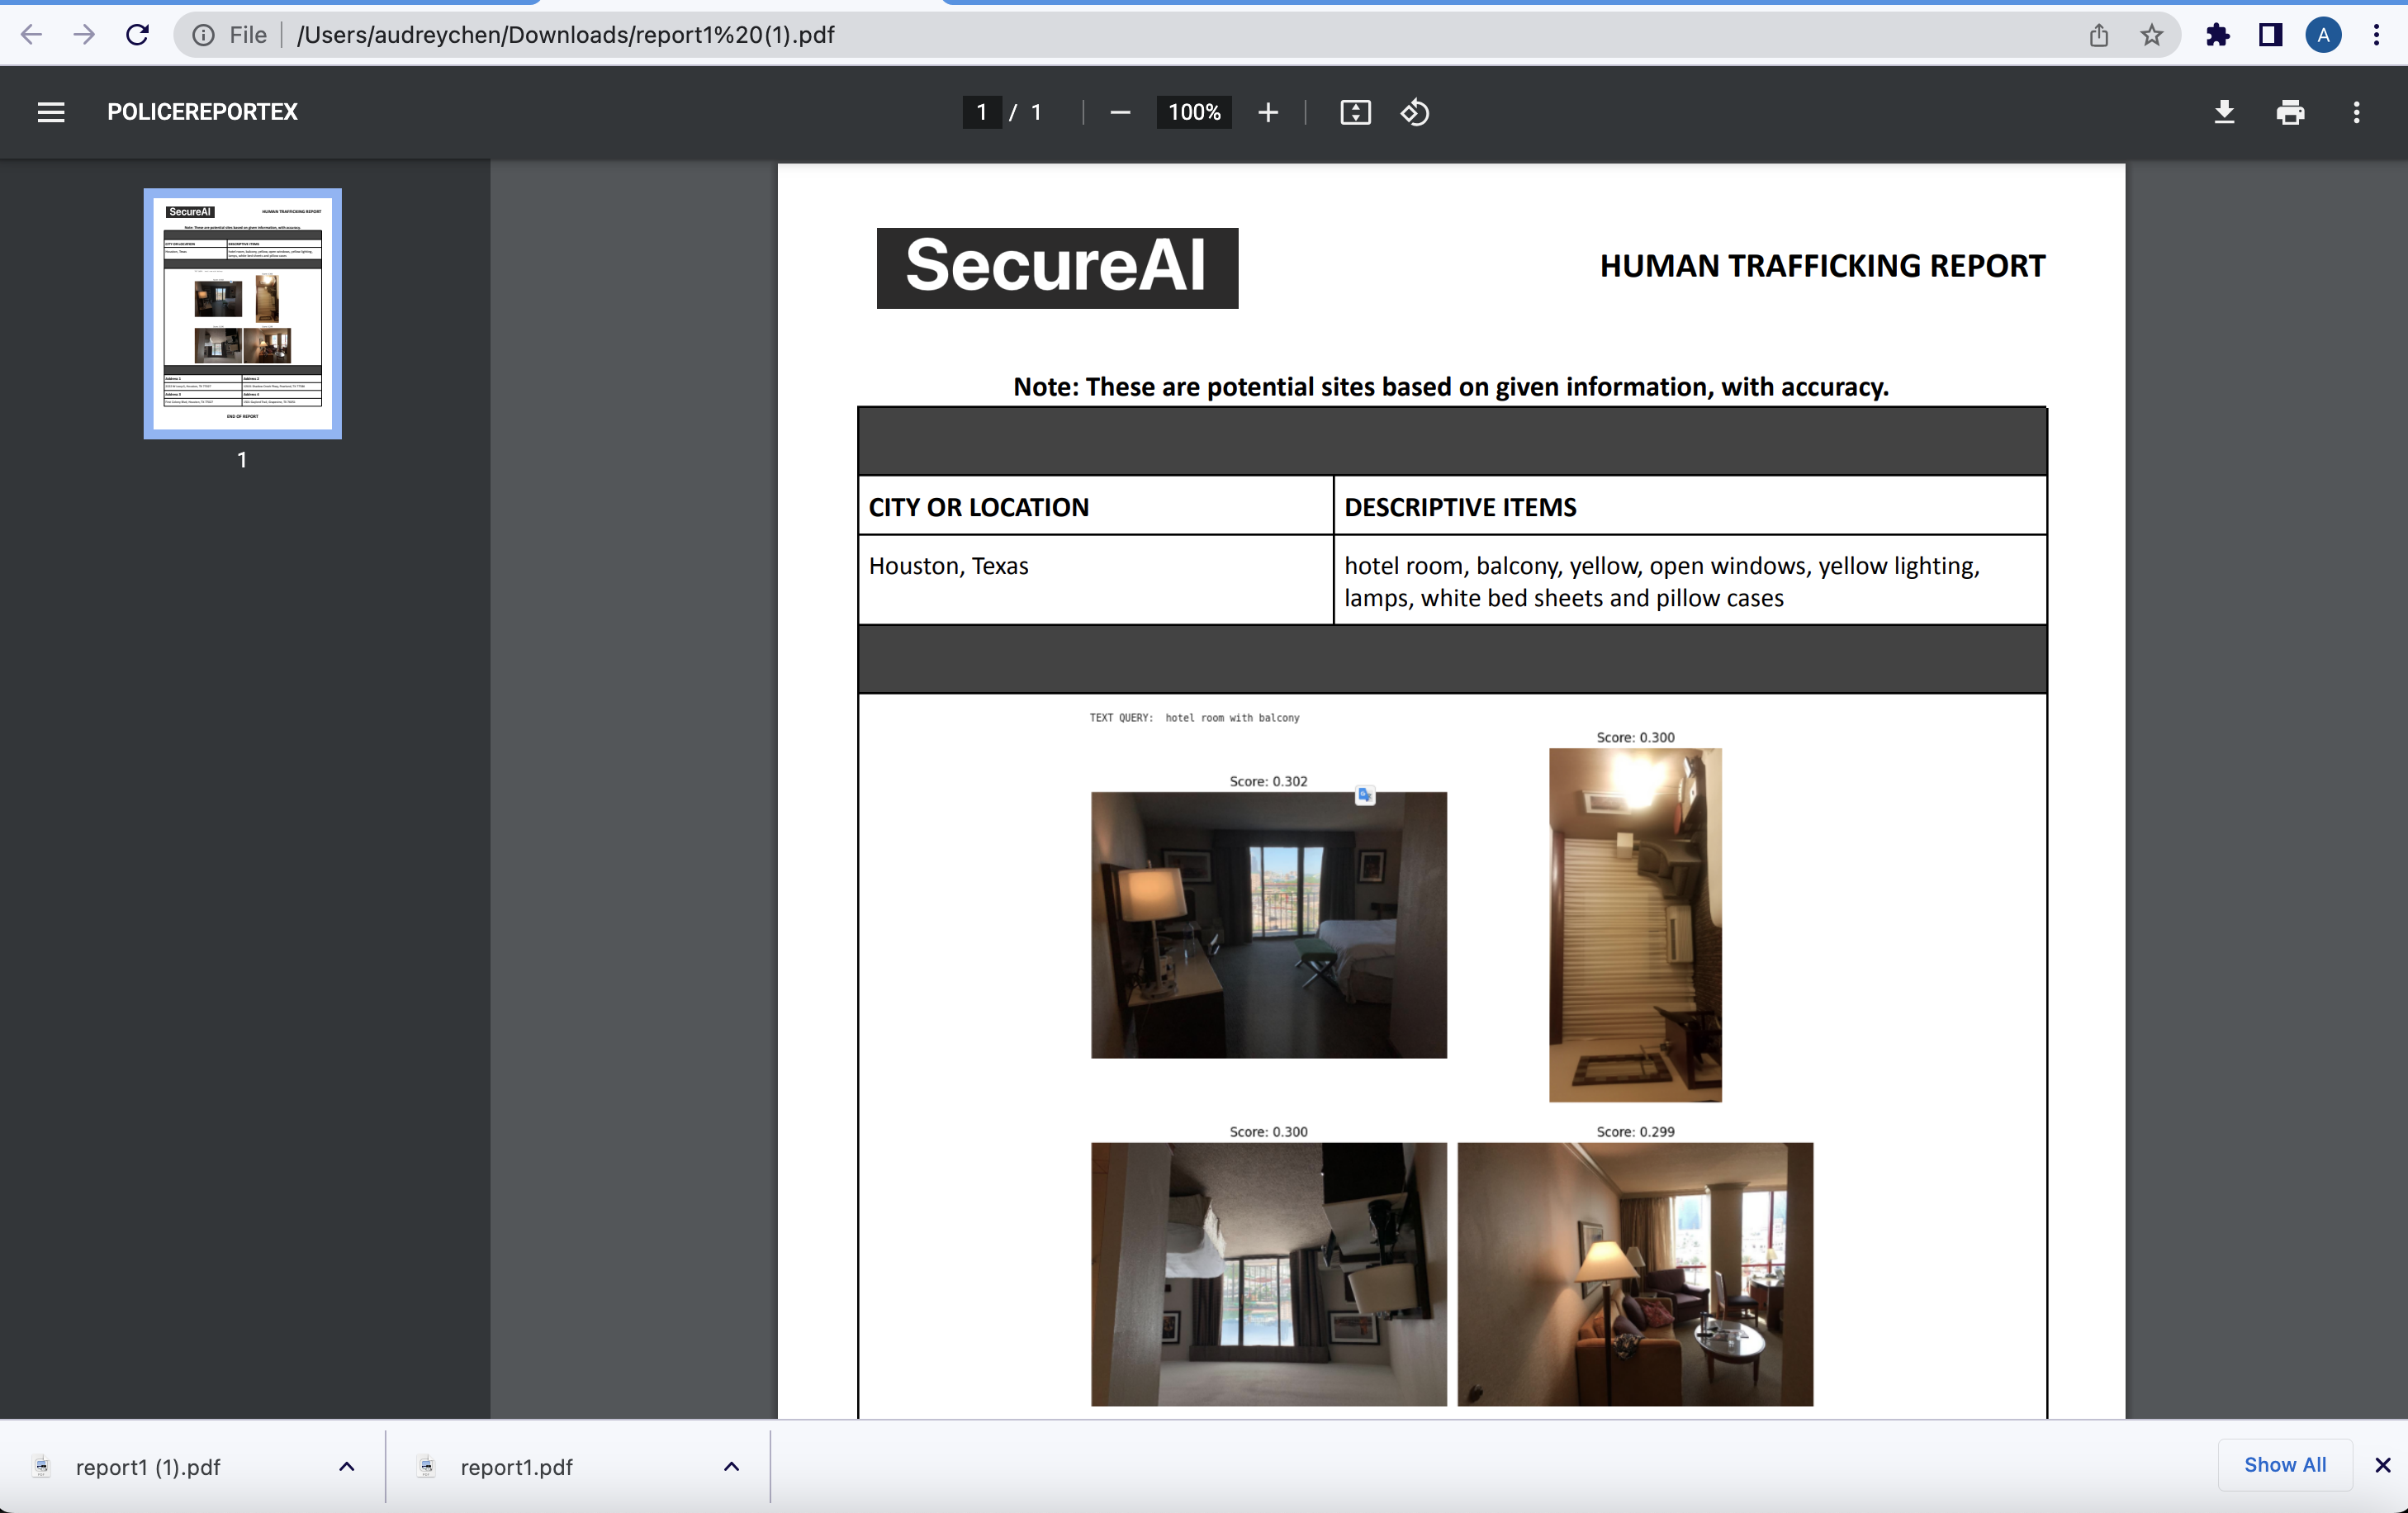The height and width of the screenshot is (1513, 2408).
Task: Select the page 1 thumbnail
Action: (x=242, y=313)
